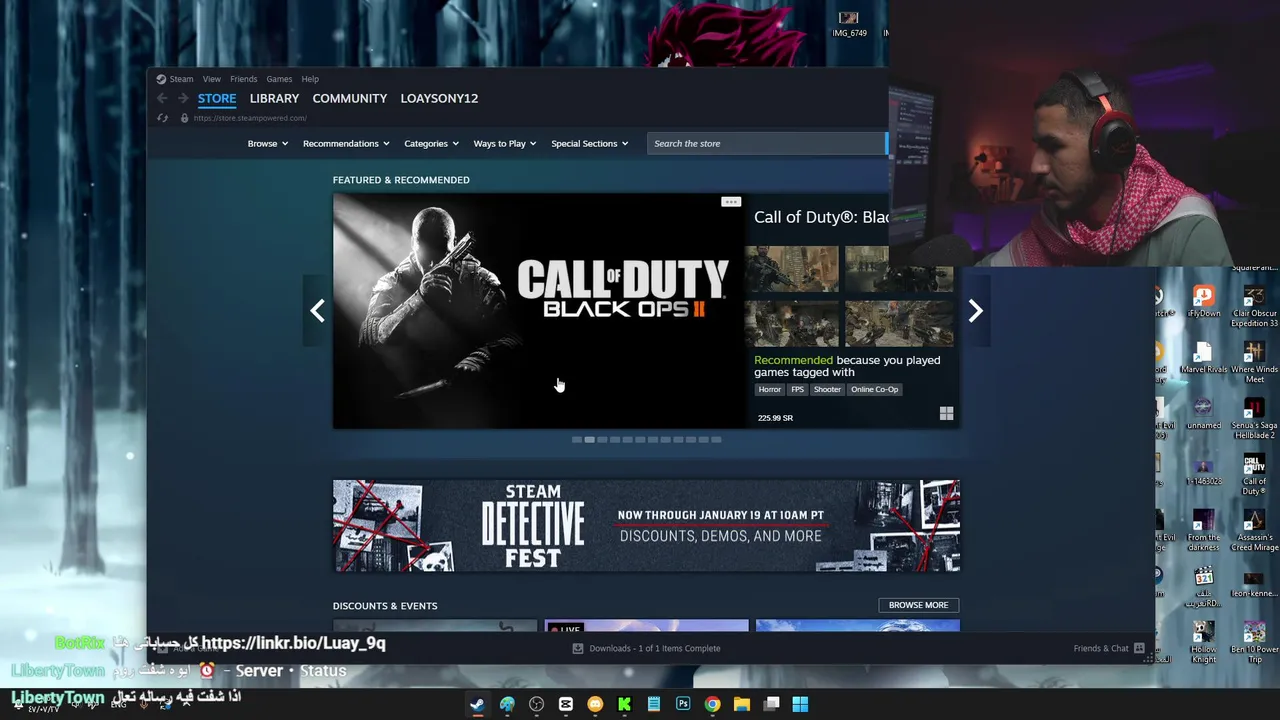Click in the Search the store field
1280x720 pixels.
tap(767, 143)
